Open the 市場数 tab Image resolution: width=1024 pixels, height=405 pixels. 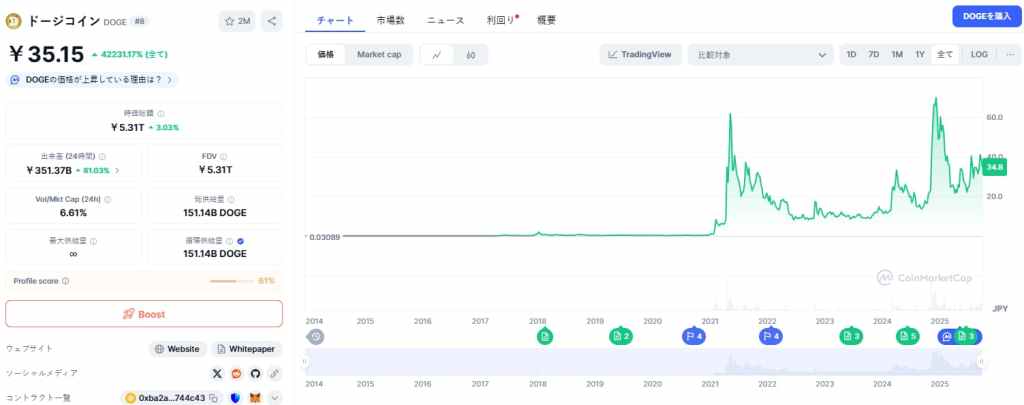click(391, 20)
